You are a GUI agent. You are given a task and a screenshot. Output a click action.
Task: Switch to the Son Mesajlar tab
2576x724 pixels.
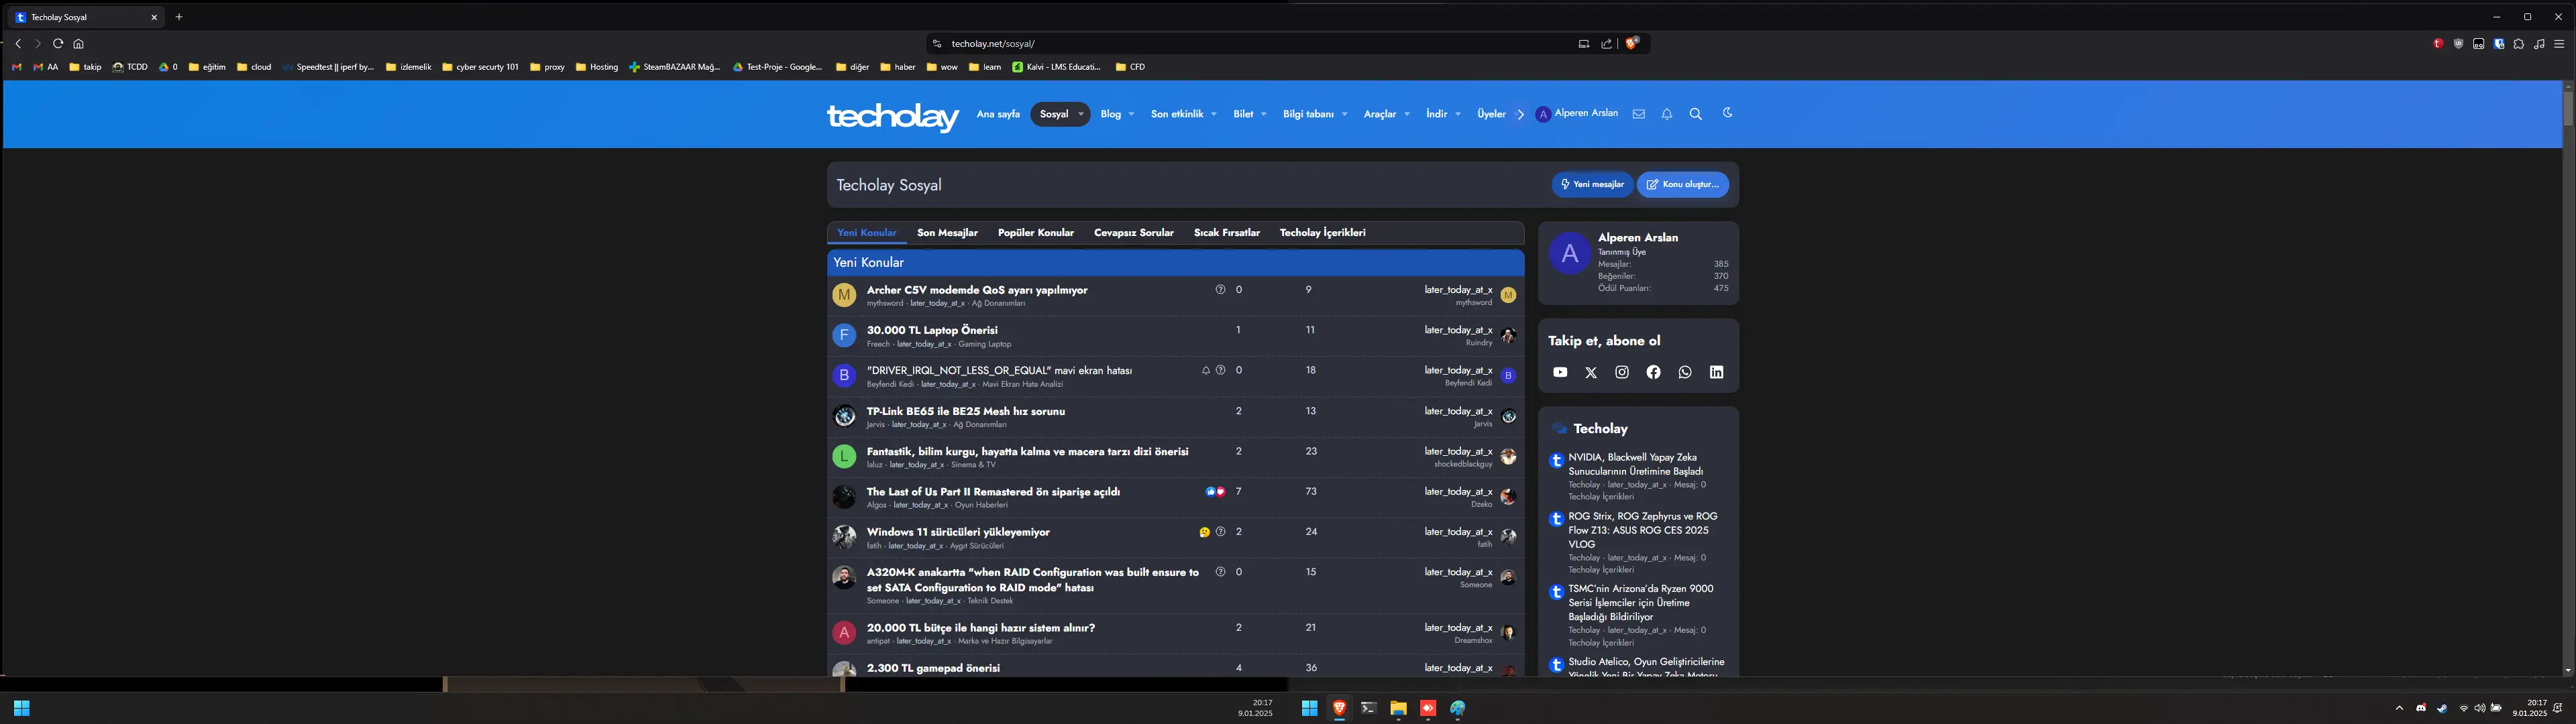pyautogui.click(x=947, y=233)
